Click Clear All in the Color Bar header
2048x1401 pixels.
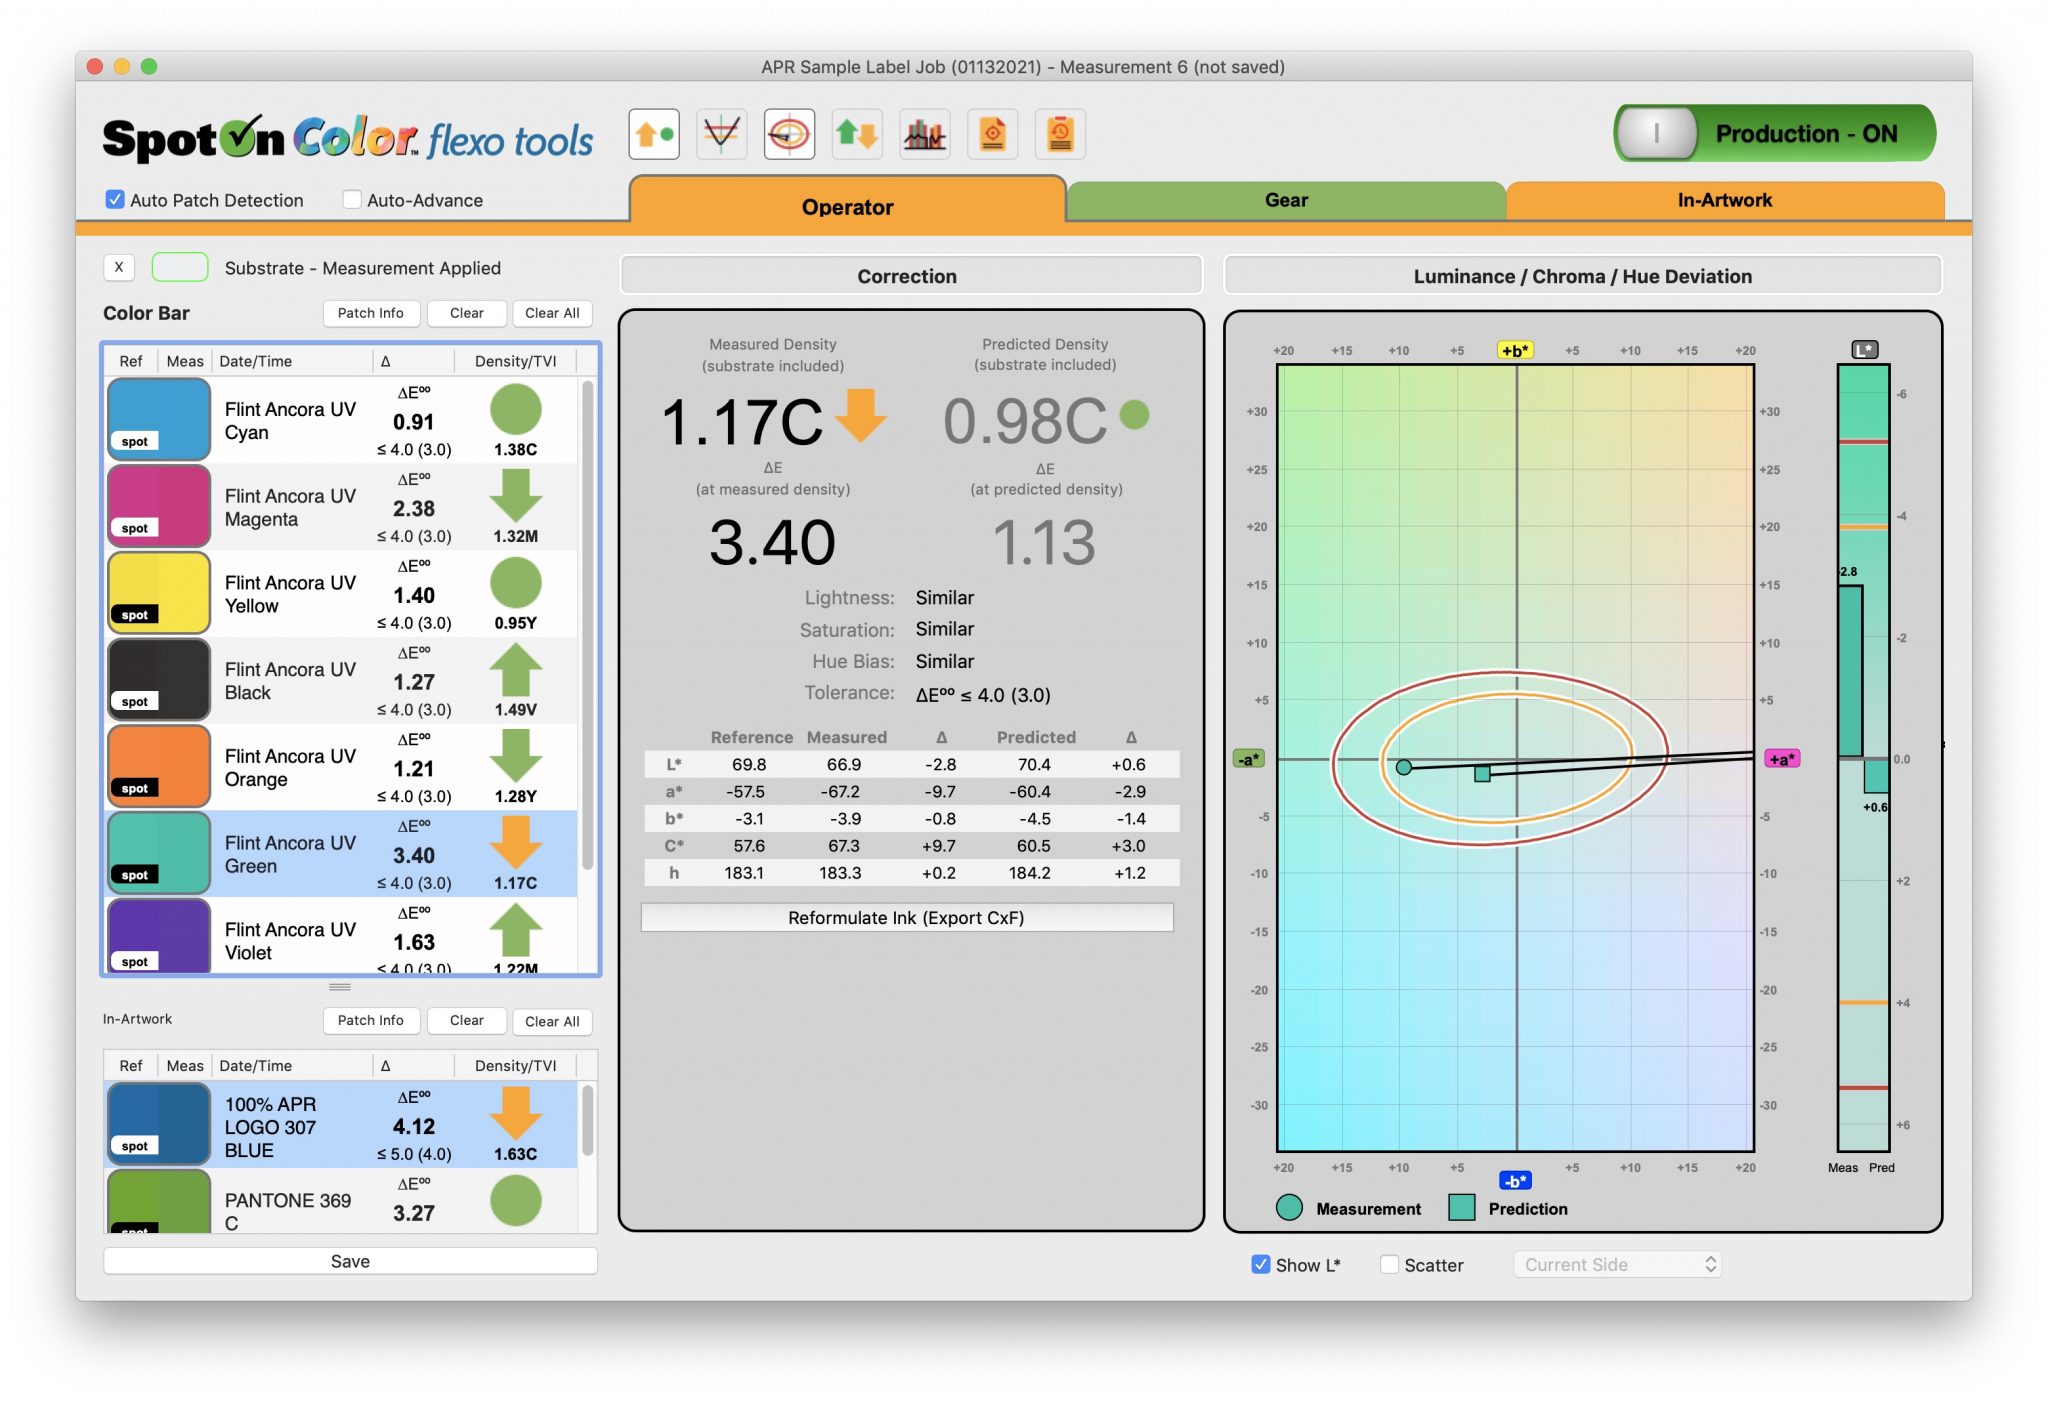click(552, 313)
